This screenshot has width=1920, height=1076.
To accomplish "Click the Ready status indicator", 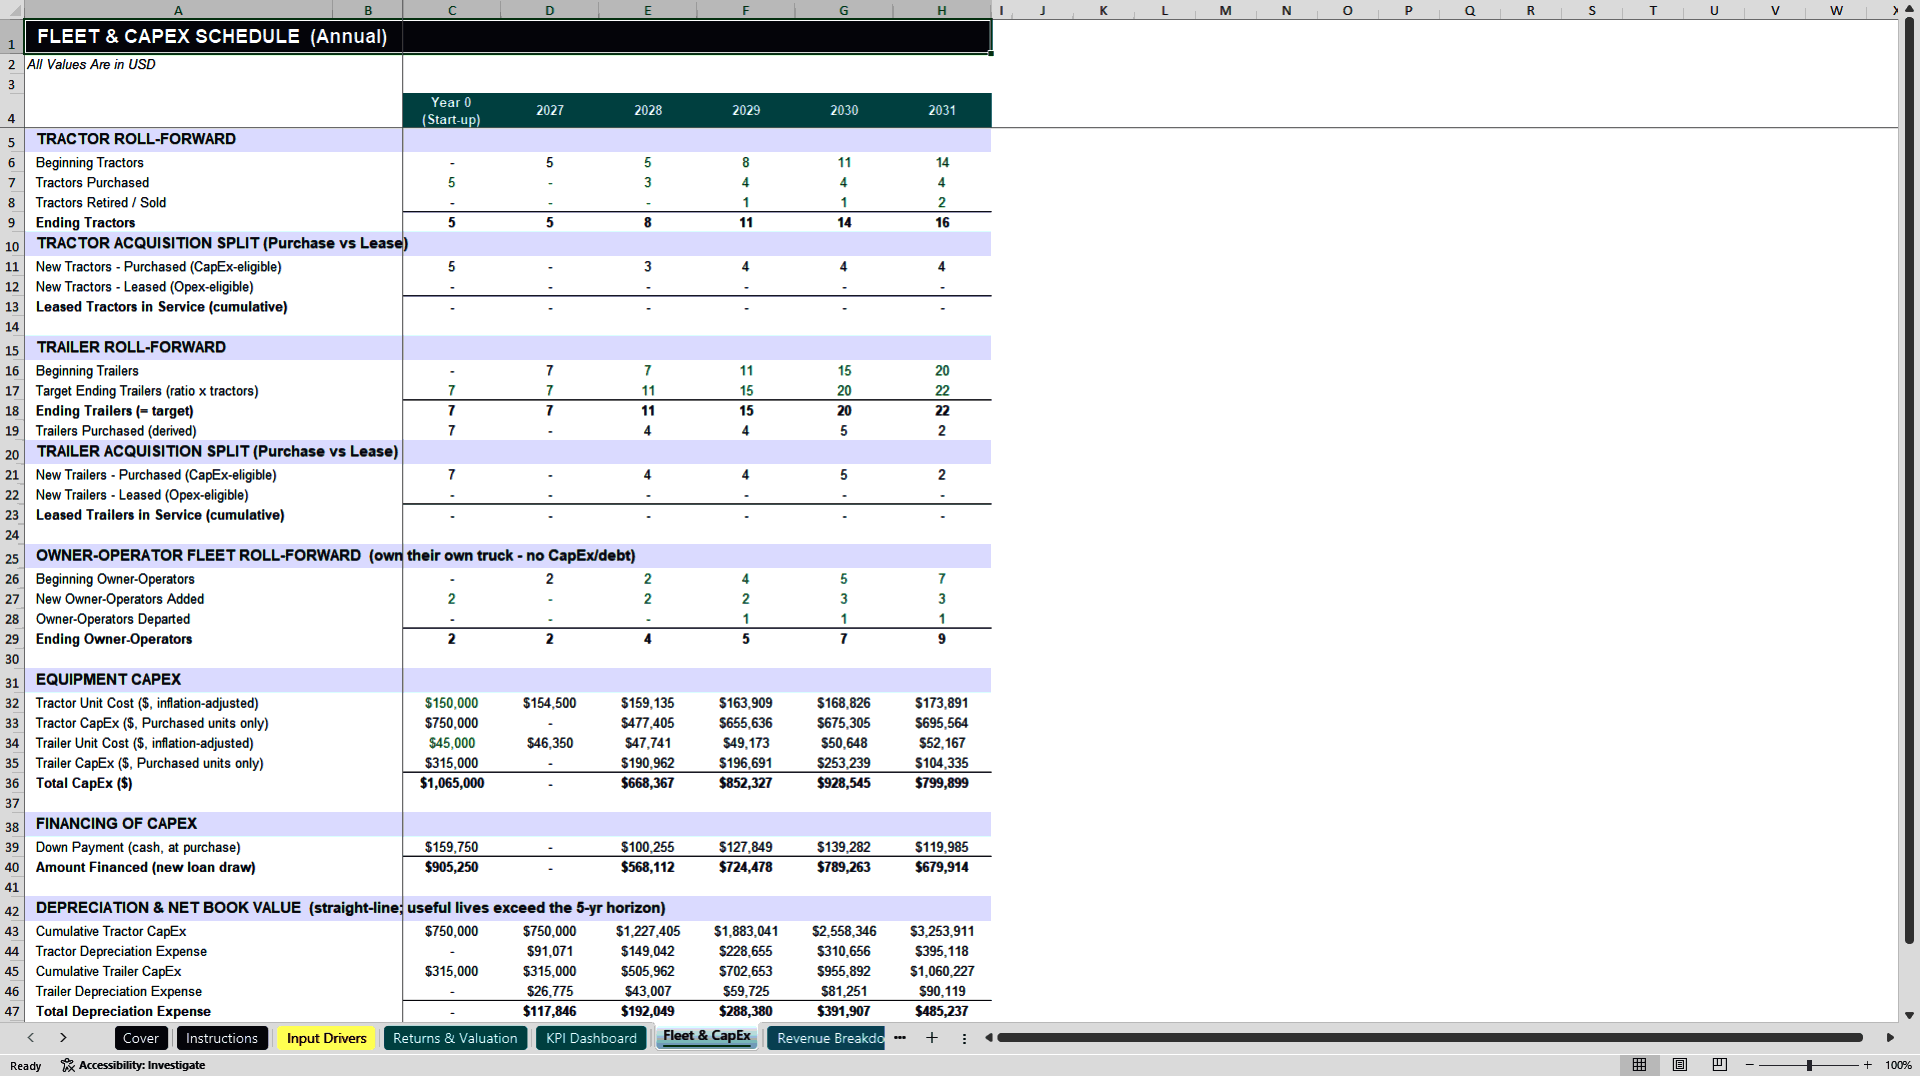I will 26,1065.
